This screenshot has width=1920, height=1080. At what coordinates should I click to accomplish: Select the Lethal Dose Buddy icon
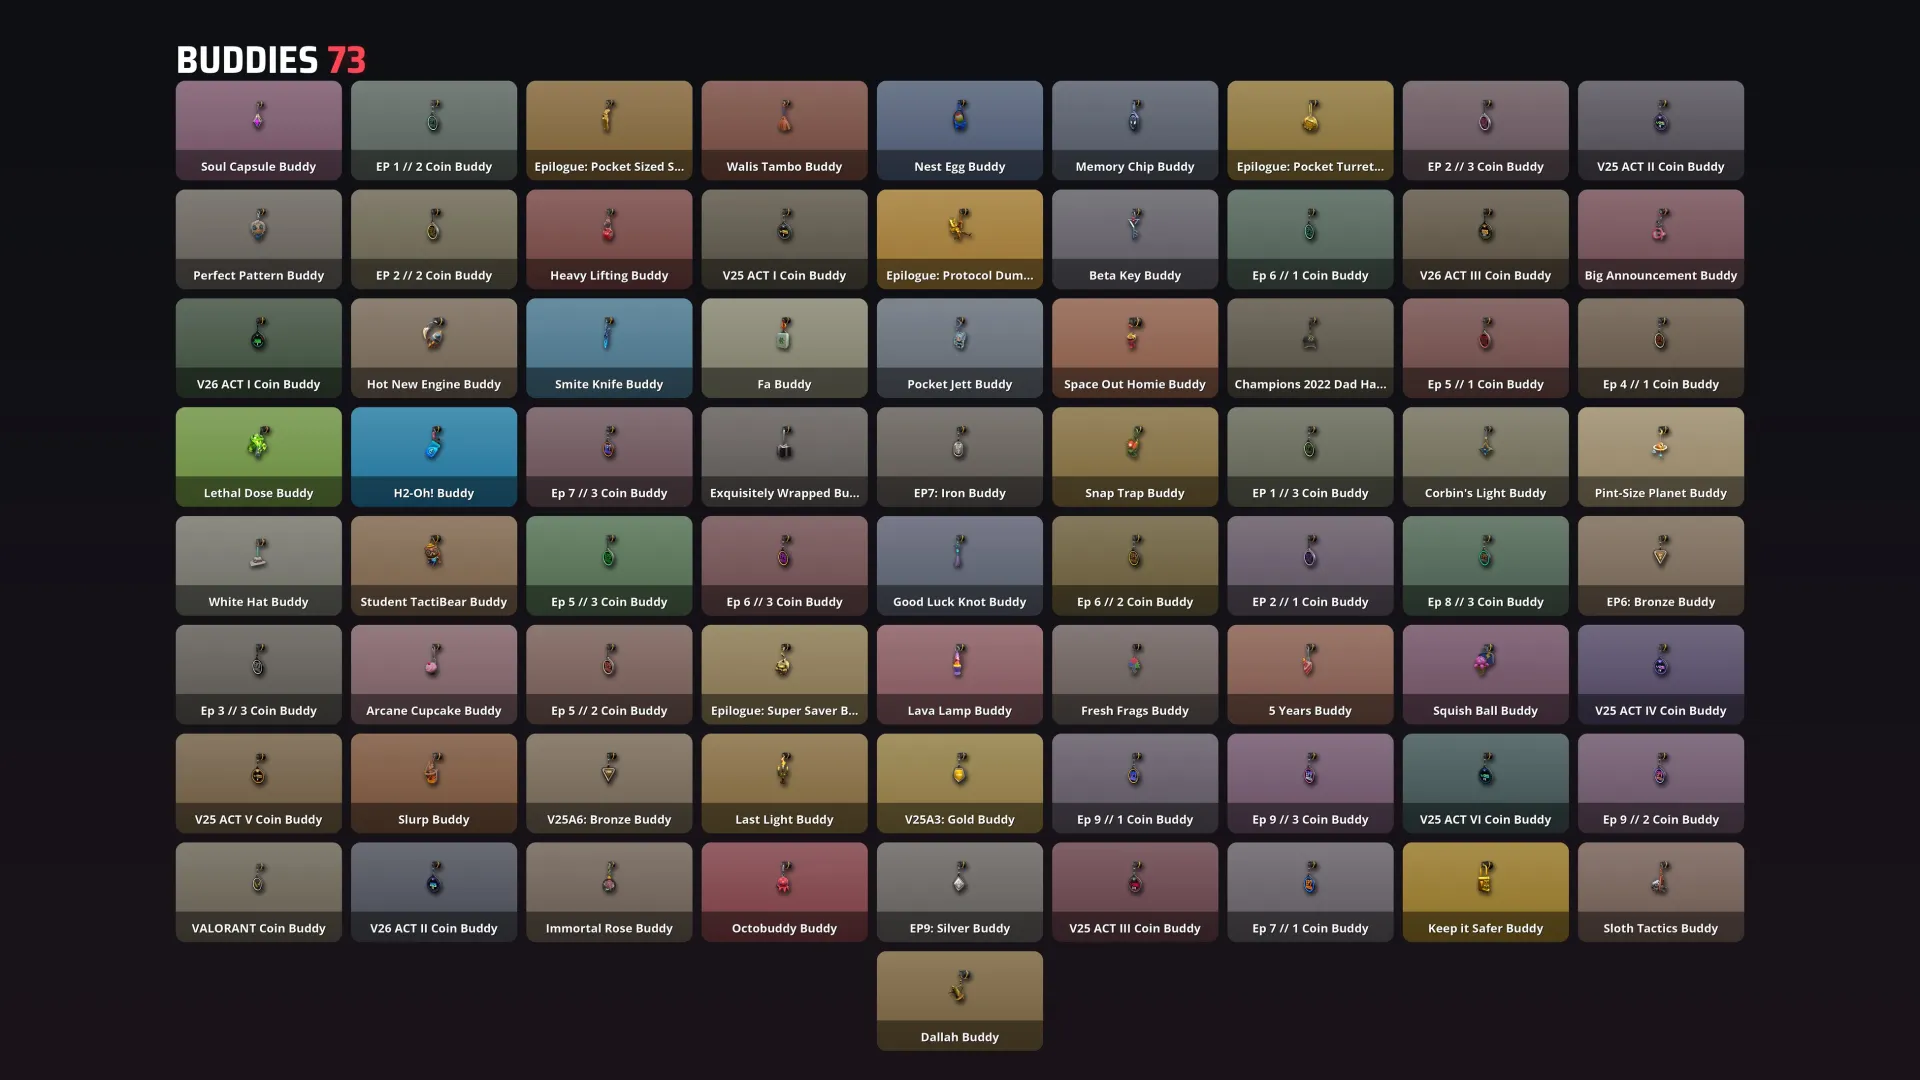259,443
